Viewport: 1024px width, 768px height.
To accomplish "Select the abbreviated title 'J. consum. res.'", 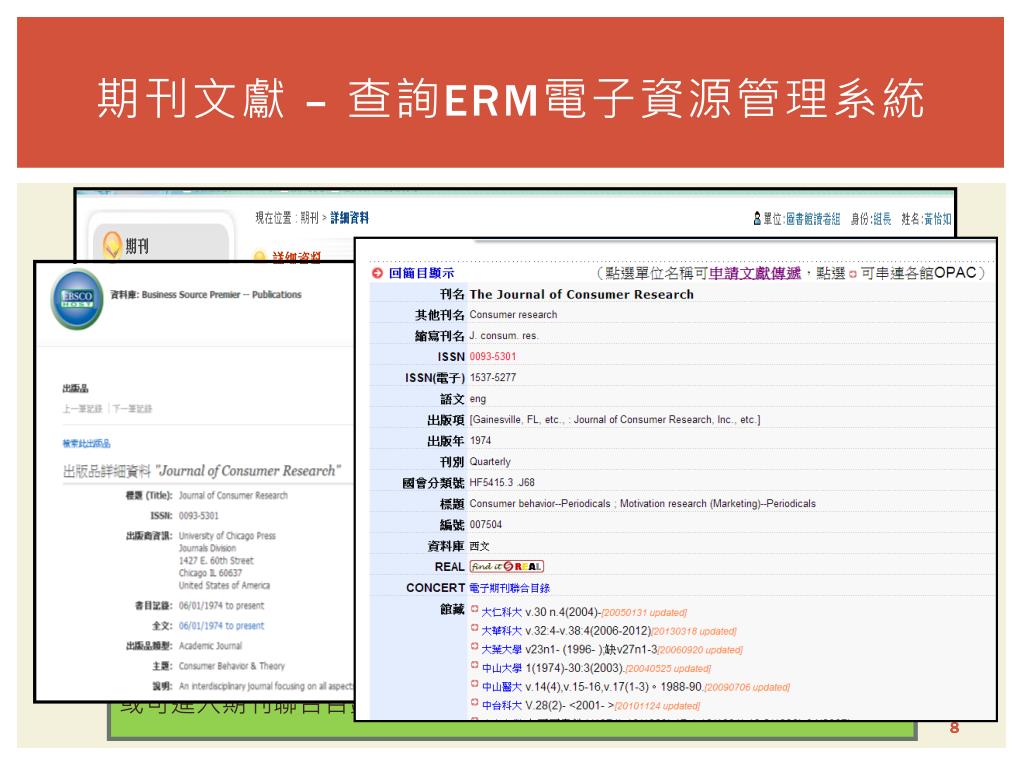I will (504, 336).
